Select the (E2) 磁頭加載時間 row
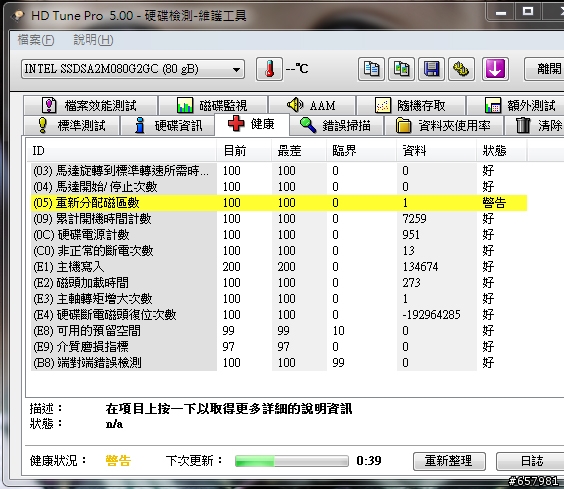The image size is (564, 489). click(x=279, y=282)
